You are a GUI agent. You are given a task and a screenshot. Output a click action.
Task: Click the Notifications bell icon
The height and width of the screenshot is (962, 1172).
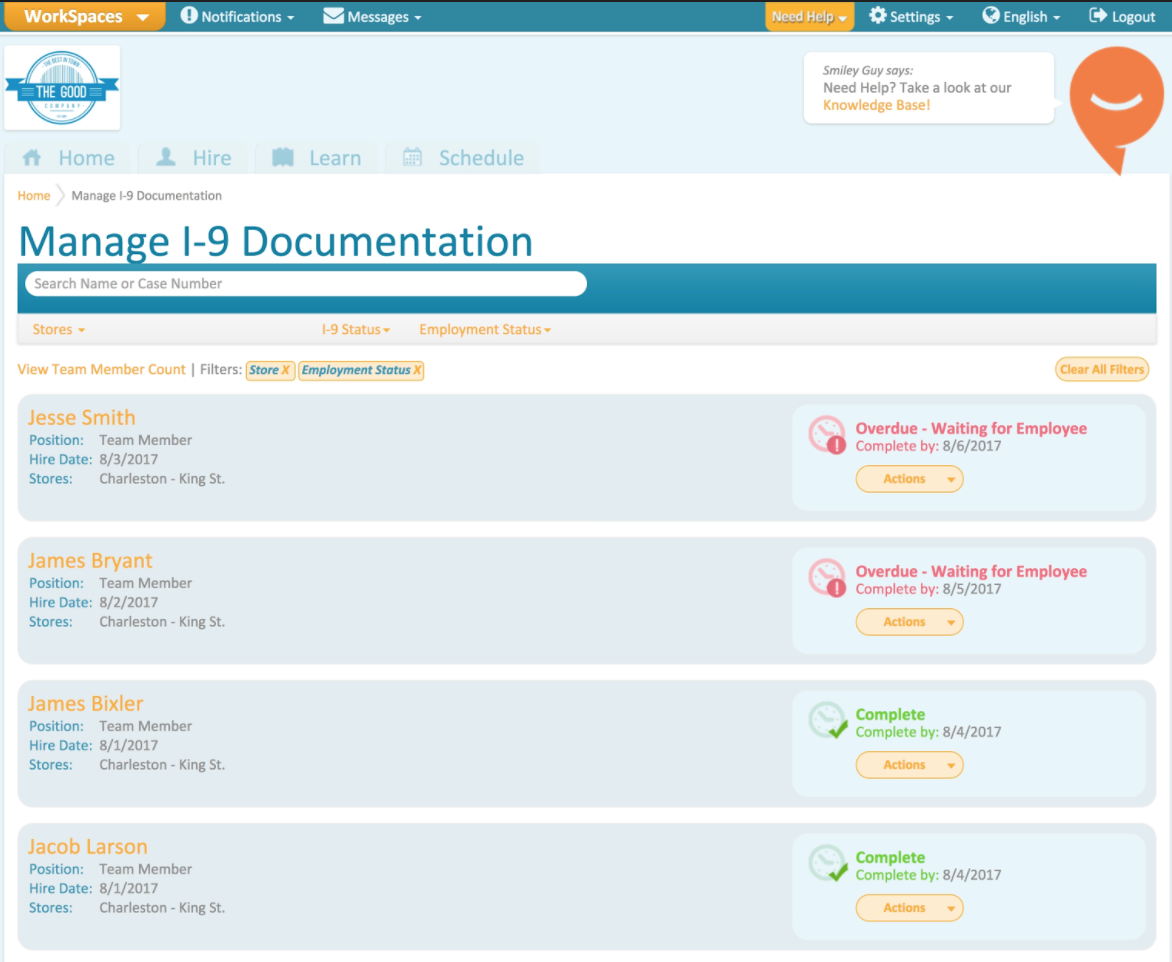(188, 15)
